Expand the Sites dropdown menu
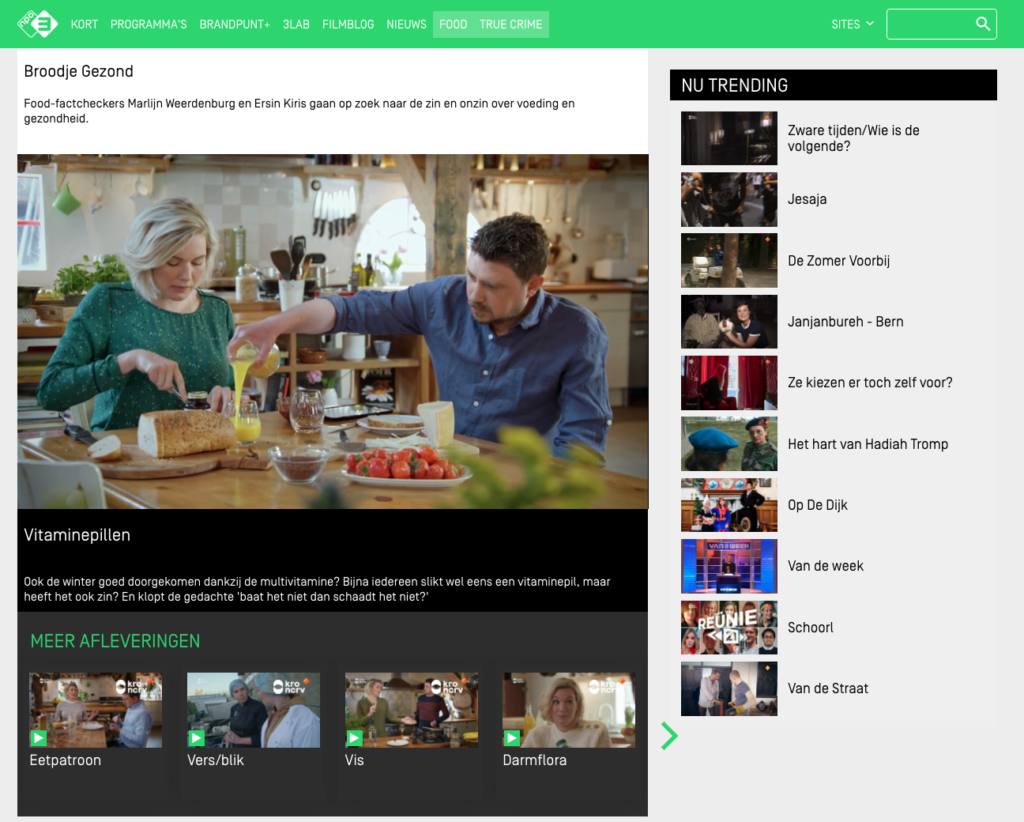 coord(852,24)
